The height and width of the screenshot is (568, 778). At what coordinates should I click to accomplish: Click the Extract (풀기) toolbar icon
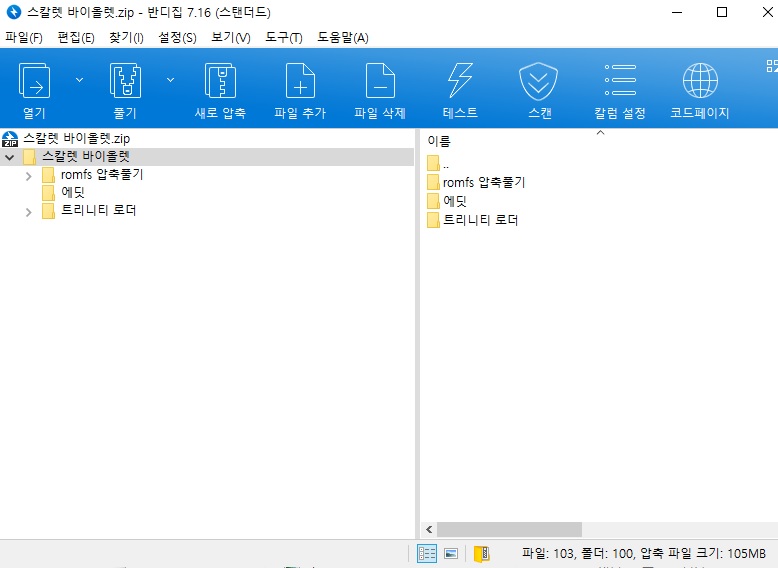(125, 80)
